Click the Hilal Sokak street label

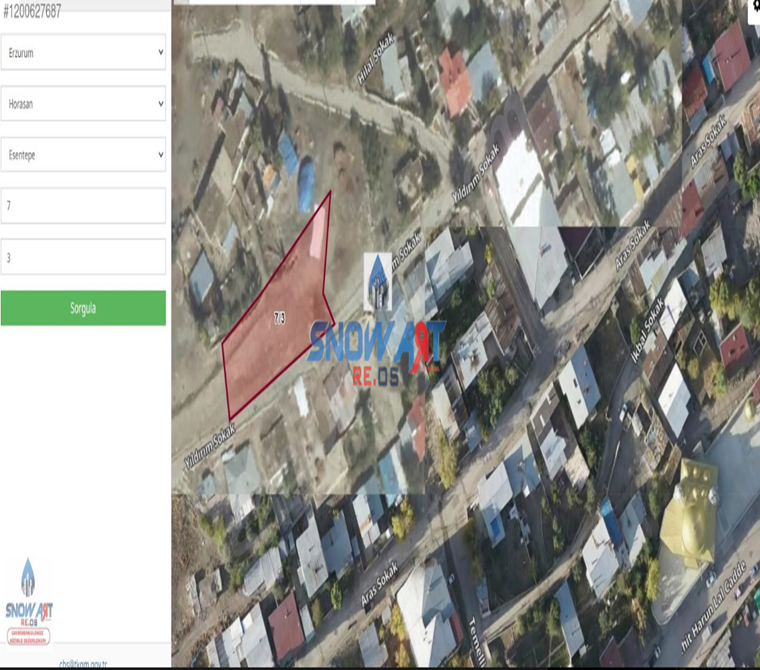coord(376,59)
